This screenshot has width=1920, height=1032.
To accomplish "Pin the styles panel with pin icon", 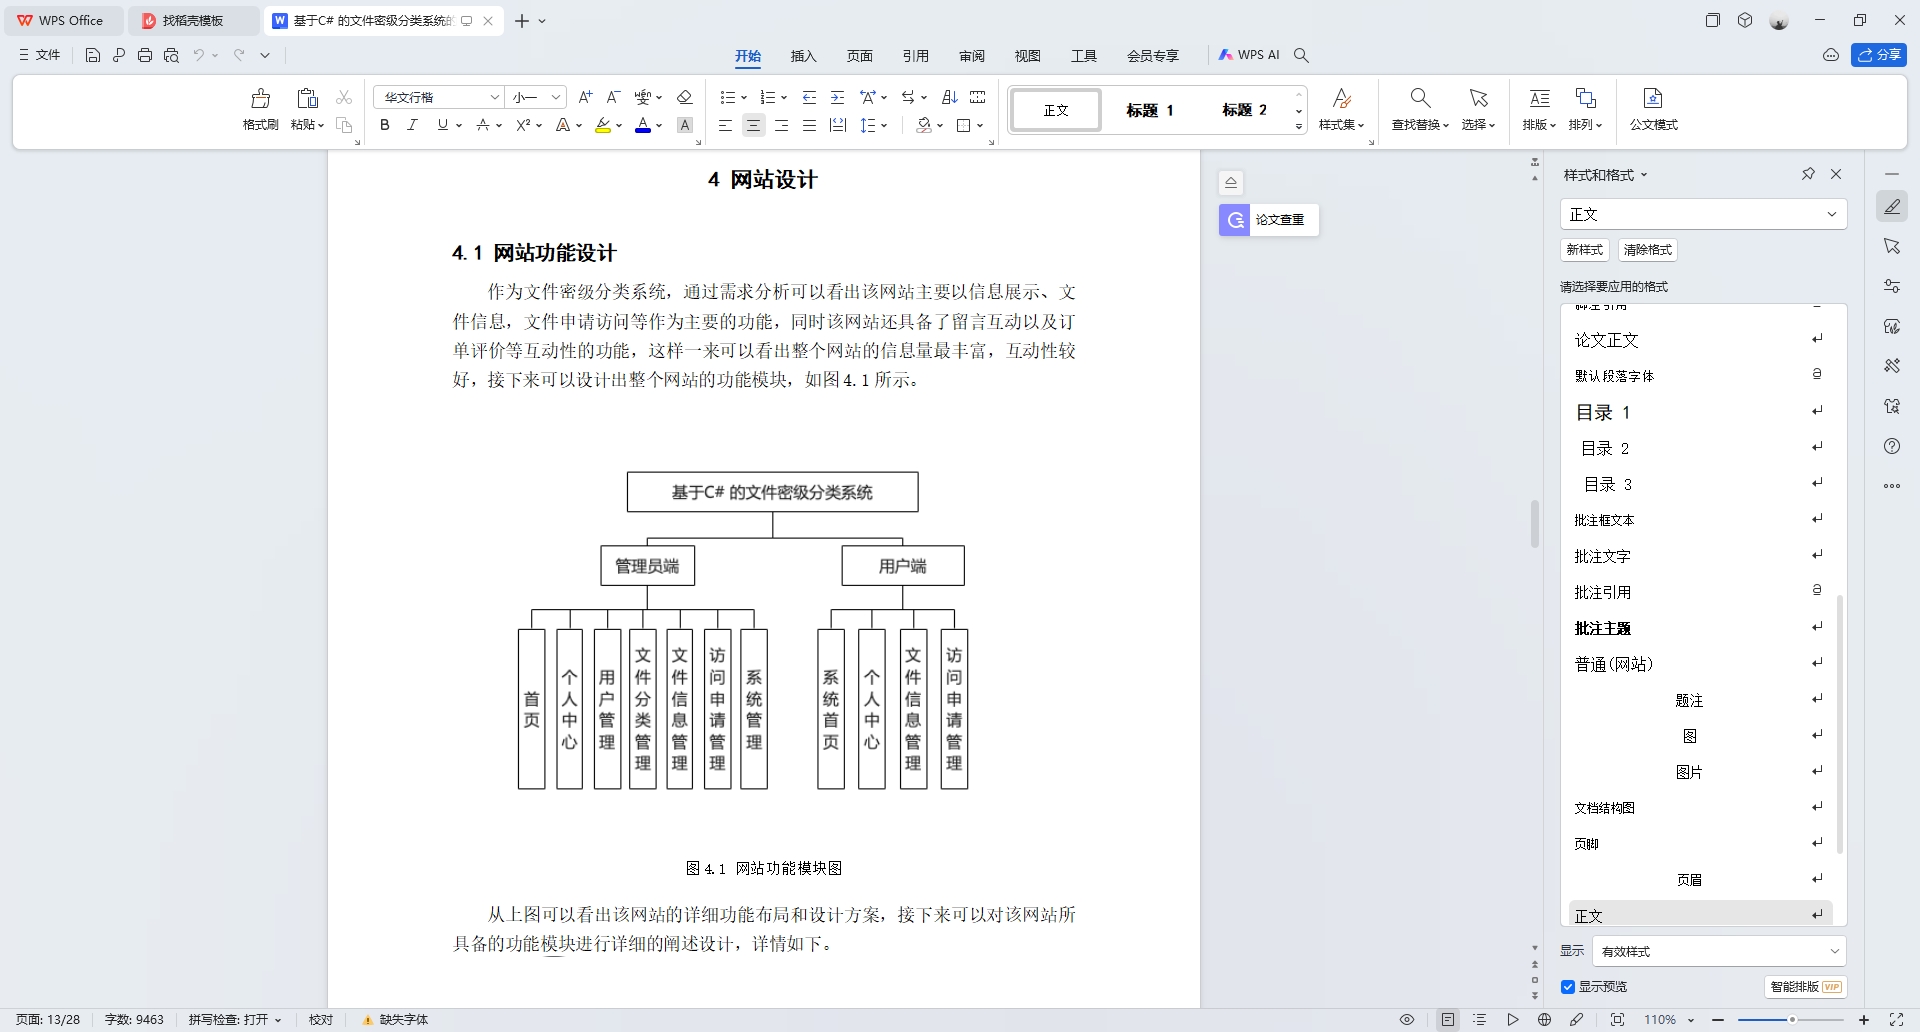I will [x=1808, y=174].
